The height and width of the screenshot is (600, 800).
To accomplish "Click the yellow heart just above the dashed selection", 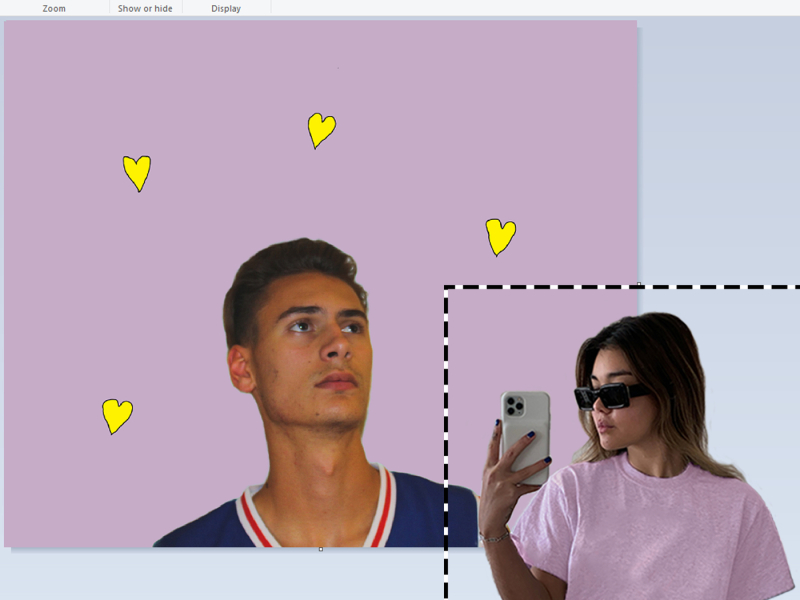I will pos(500,235).
